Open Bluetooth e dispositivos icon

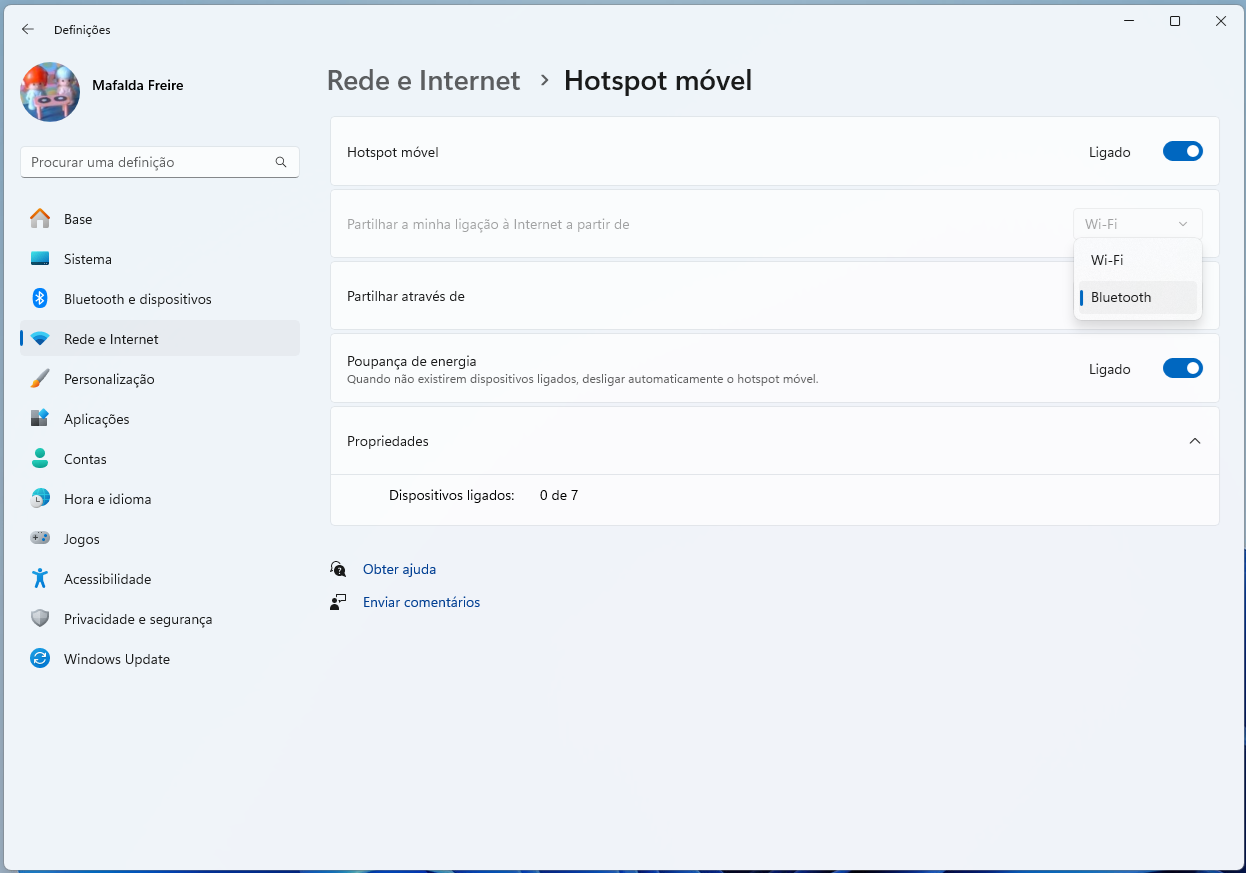pos(40,299)
